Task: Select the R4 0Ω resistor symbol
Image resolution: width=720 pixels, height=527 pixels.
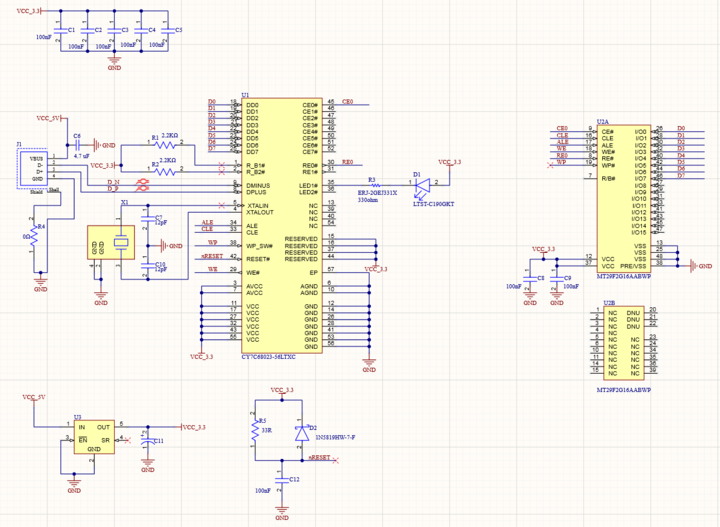Action: pyautogui.click(x=34, y=236)
